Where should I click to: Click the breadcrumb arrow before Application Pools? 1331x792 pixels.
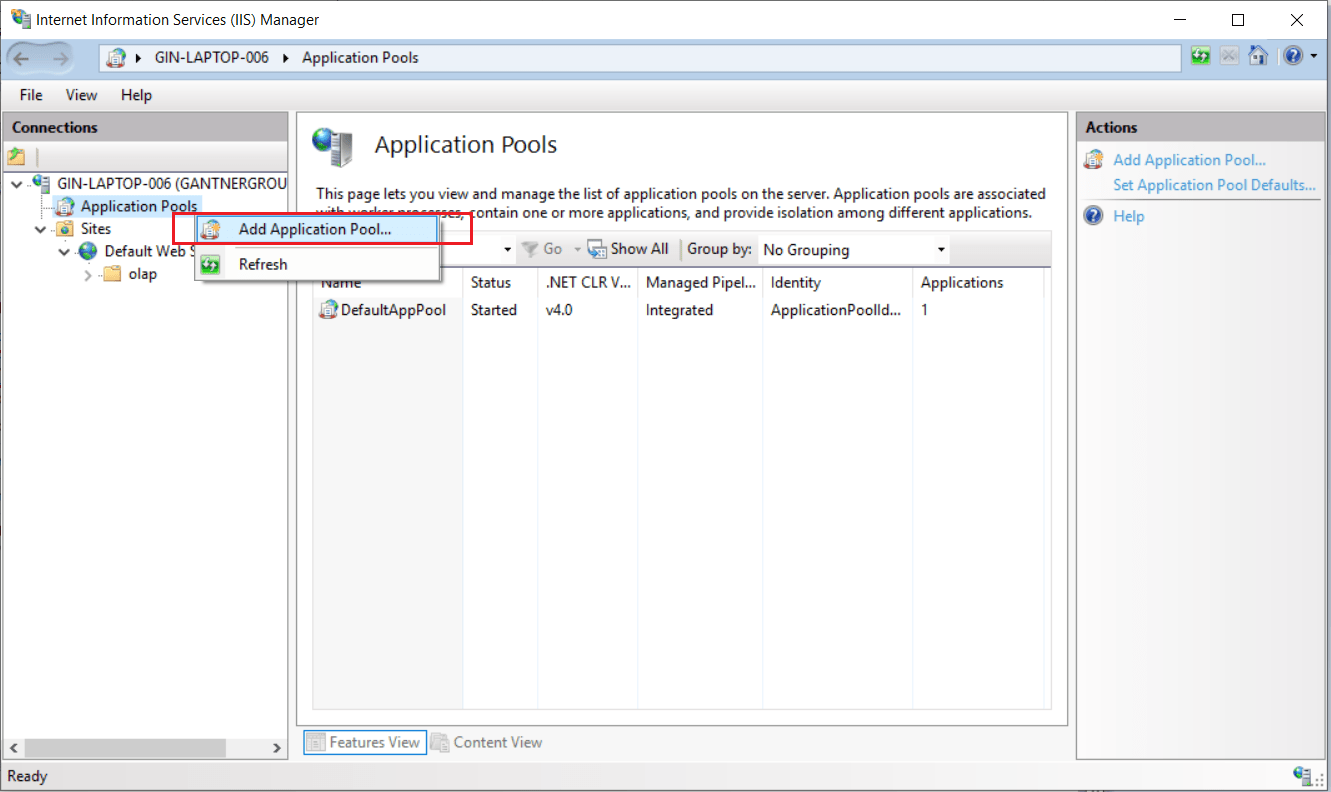pyautogui.click(x=285, y=58)
